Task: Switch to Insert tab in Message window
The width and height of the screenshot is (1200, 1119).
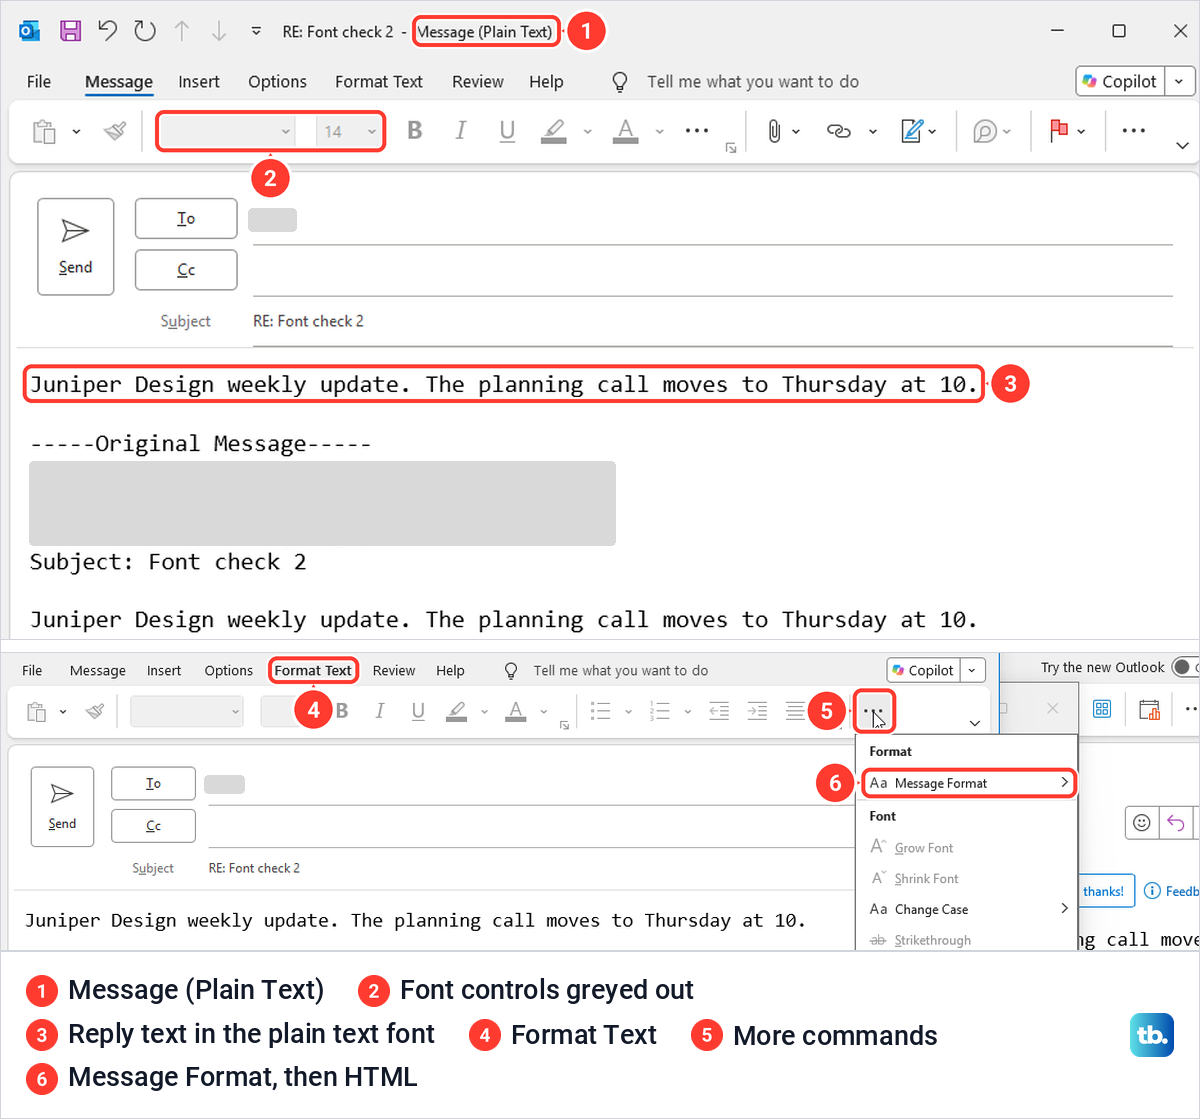Action: [x=199, y=82]
